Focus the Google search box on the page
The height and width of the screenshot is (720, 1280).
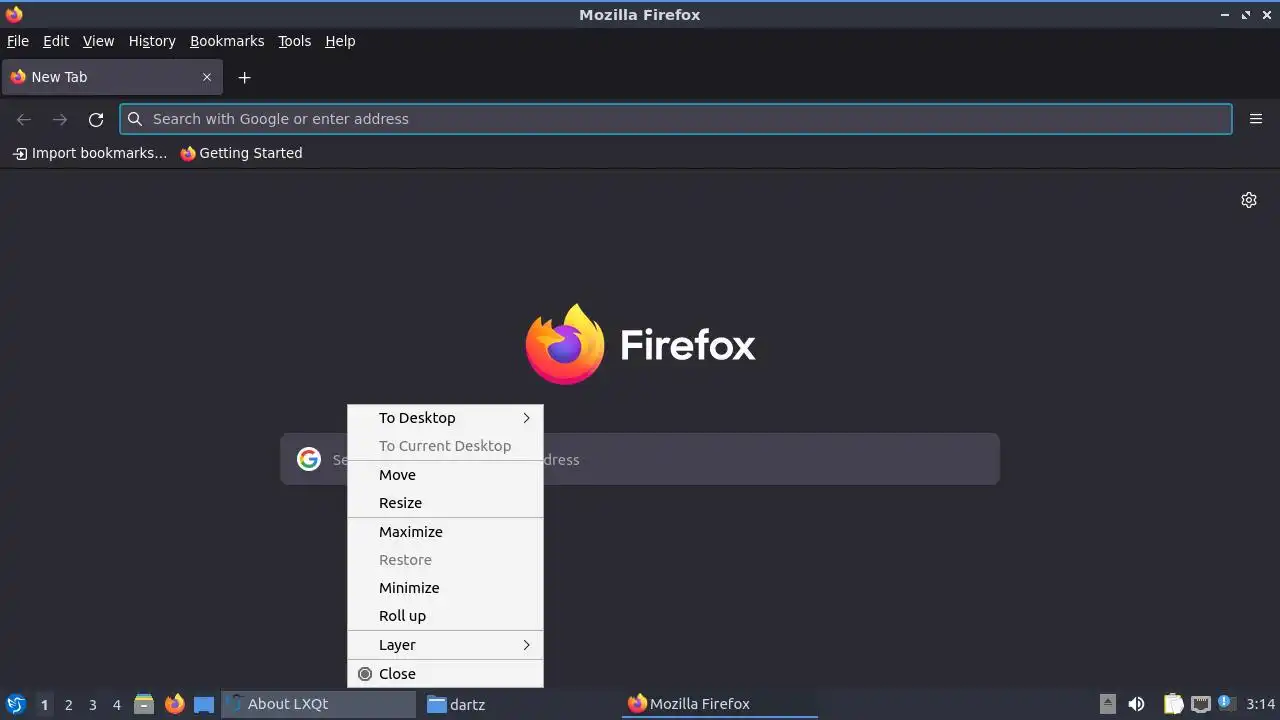pyautogui.click(x=640, y=459)
